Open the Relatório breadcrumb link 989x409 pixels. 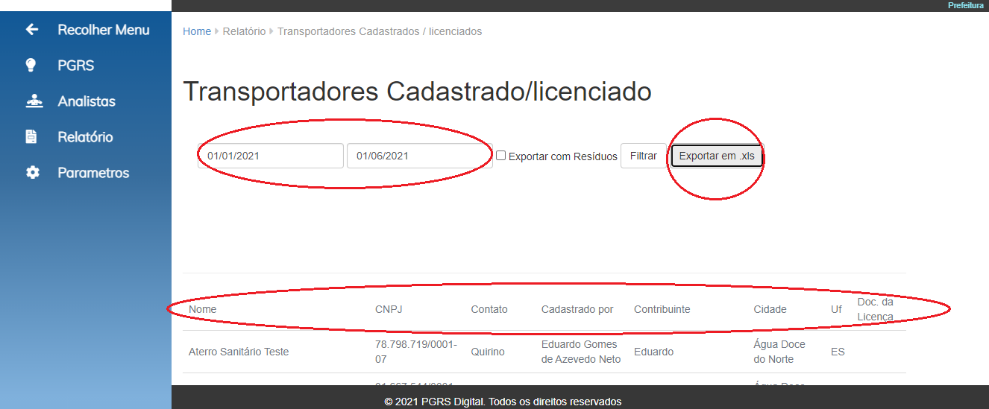(245, 31)
